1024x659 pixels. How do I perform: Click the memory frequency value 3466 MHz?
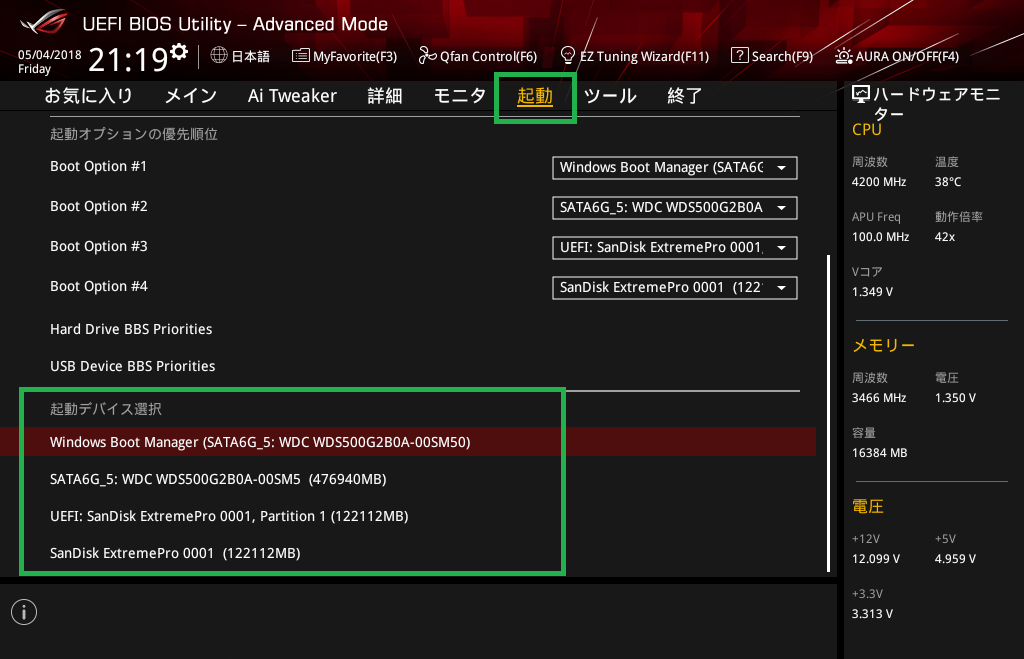coord(879,398)
